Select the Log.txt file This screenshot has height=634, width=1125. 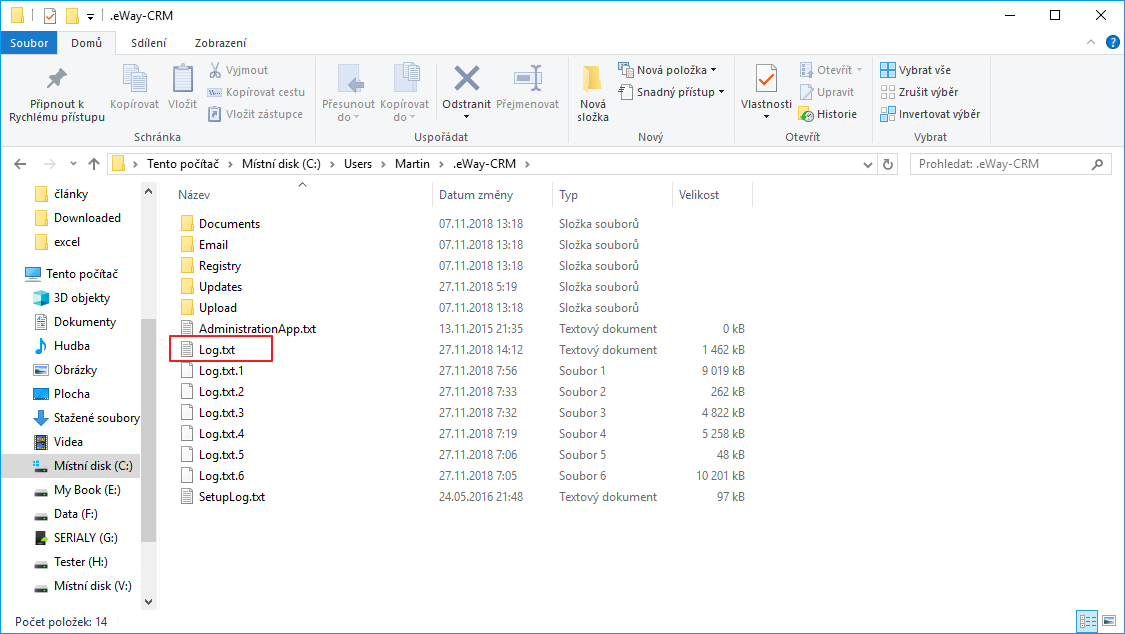[217, 350]
